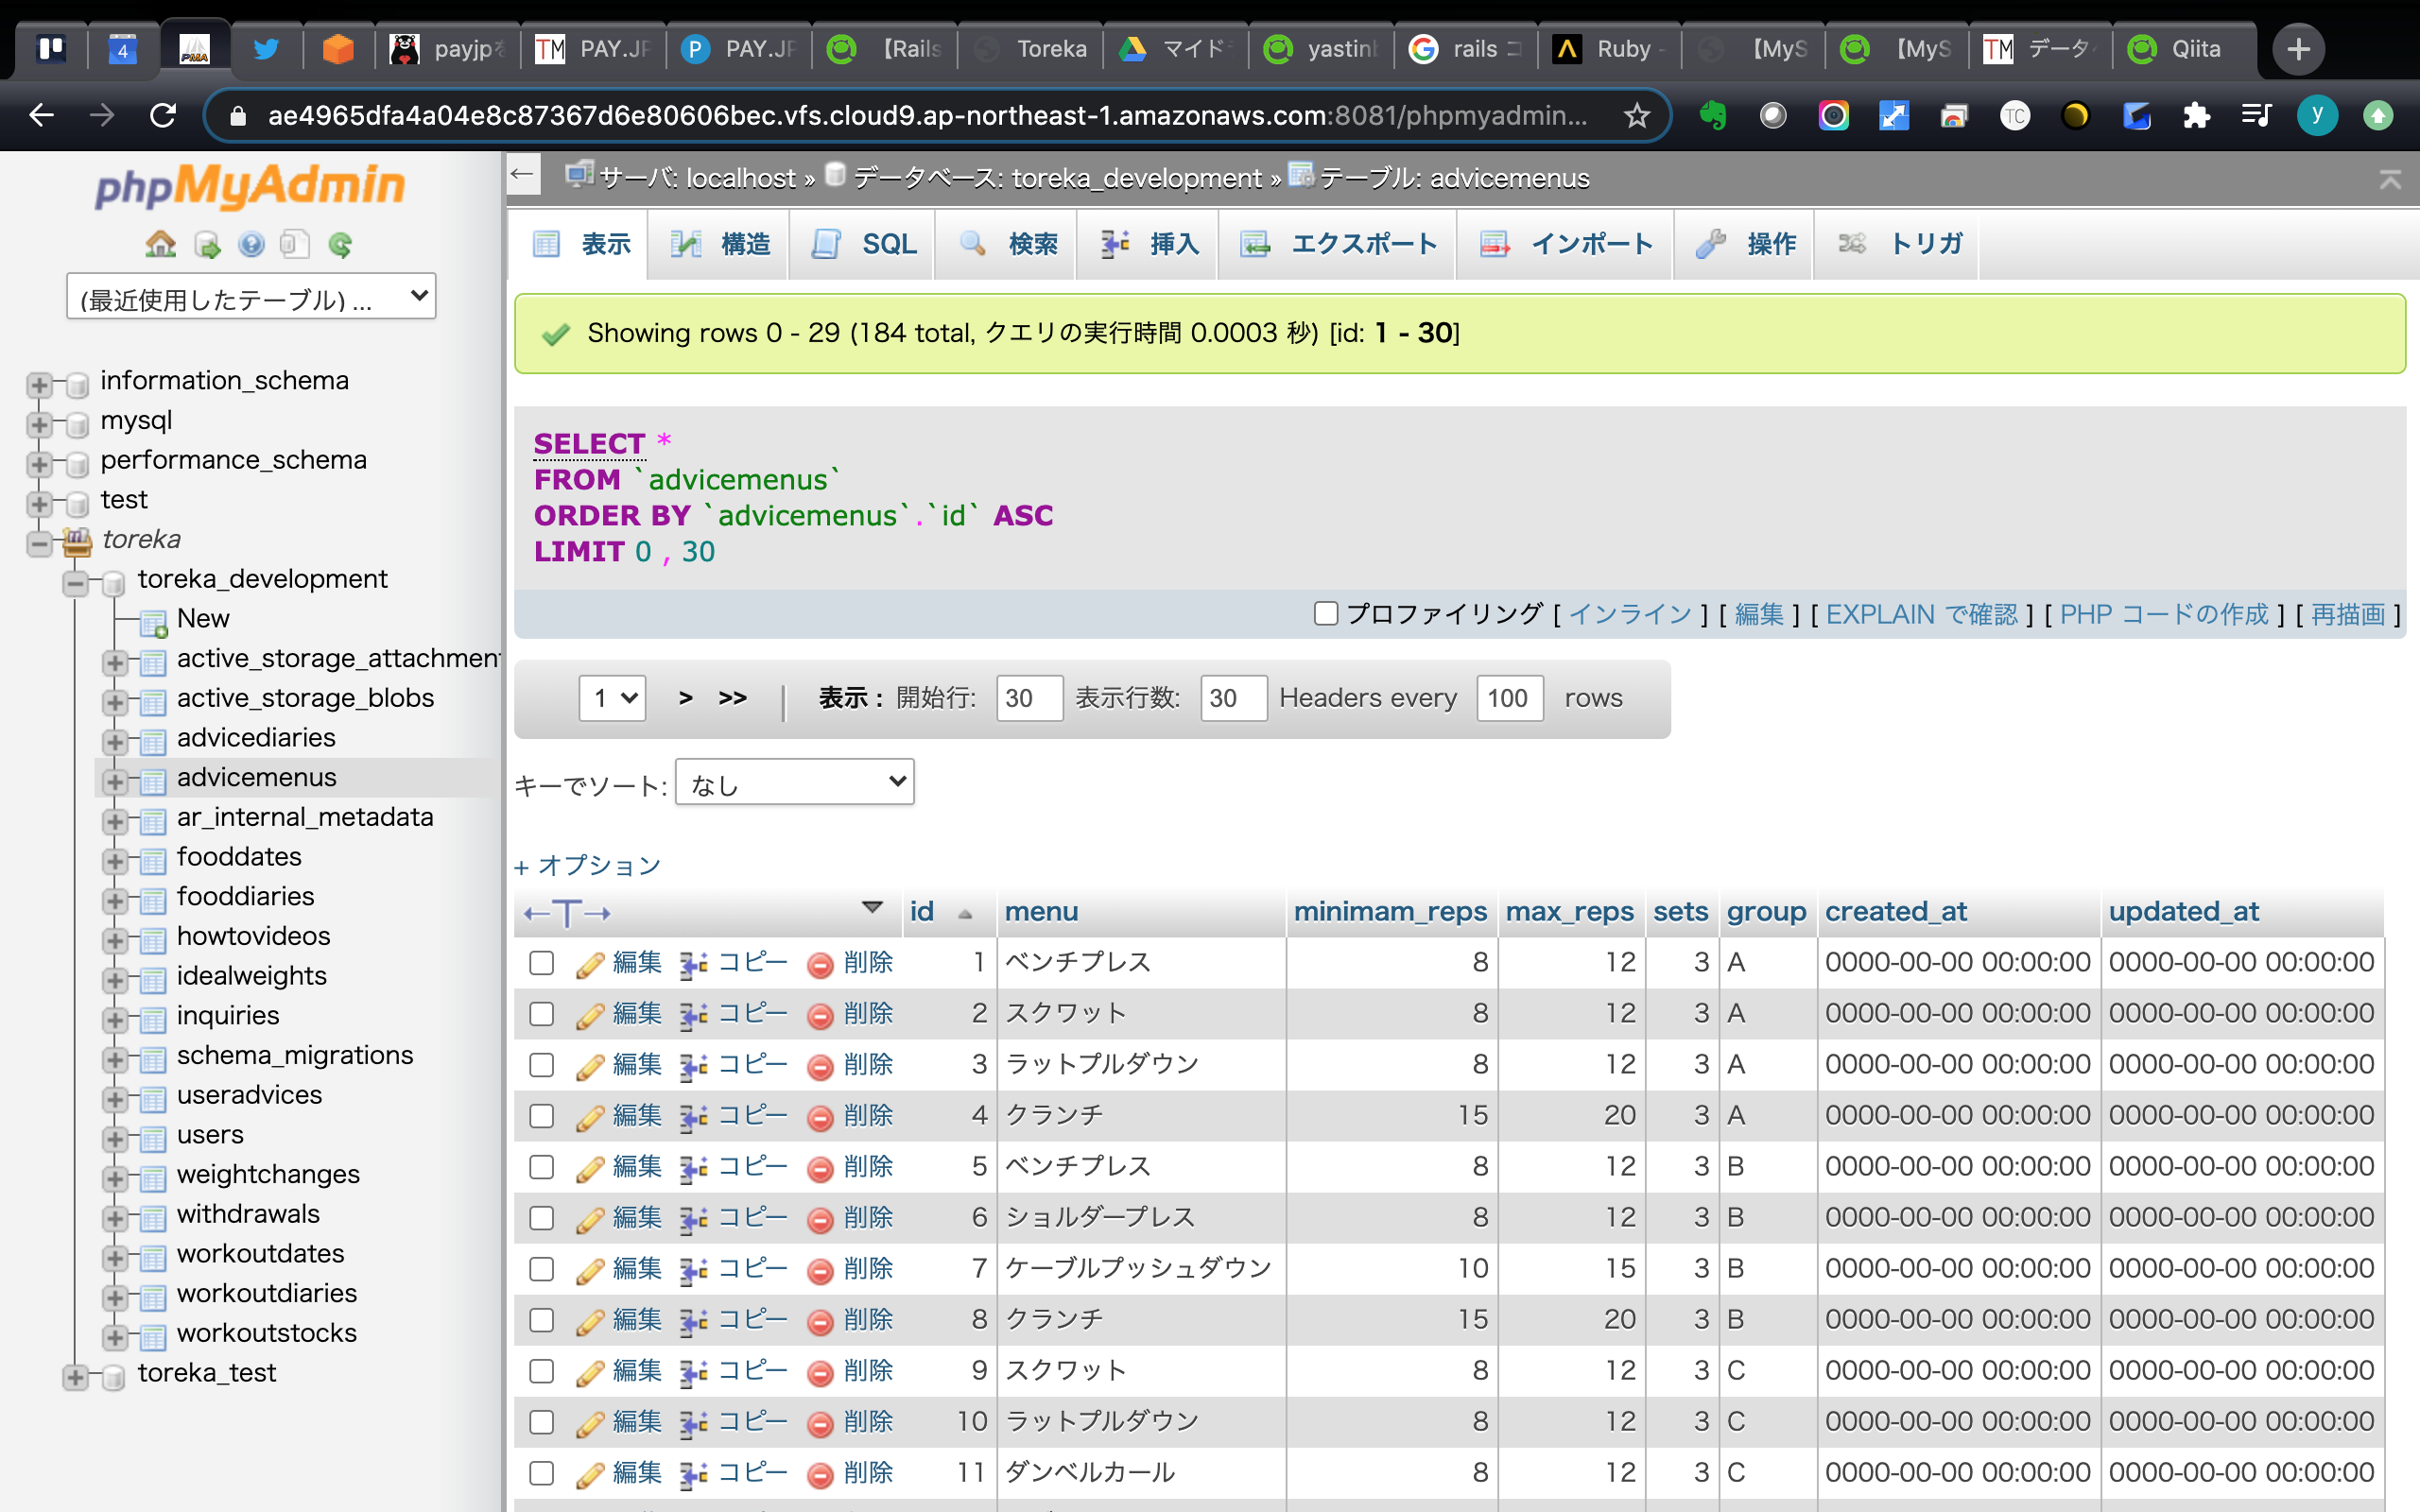This screenshot has height=1512, width=2420.
Task: Click the logout icon beside home
Action: coord(207,245)
